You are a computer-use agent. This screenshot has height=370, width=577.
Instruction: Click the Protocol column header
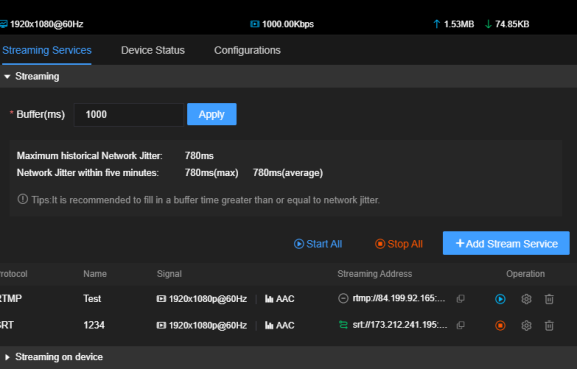(14, 274)
